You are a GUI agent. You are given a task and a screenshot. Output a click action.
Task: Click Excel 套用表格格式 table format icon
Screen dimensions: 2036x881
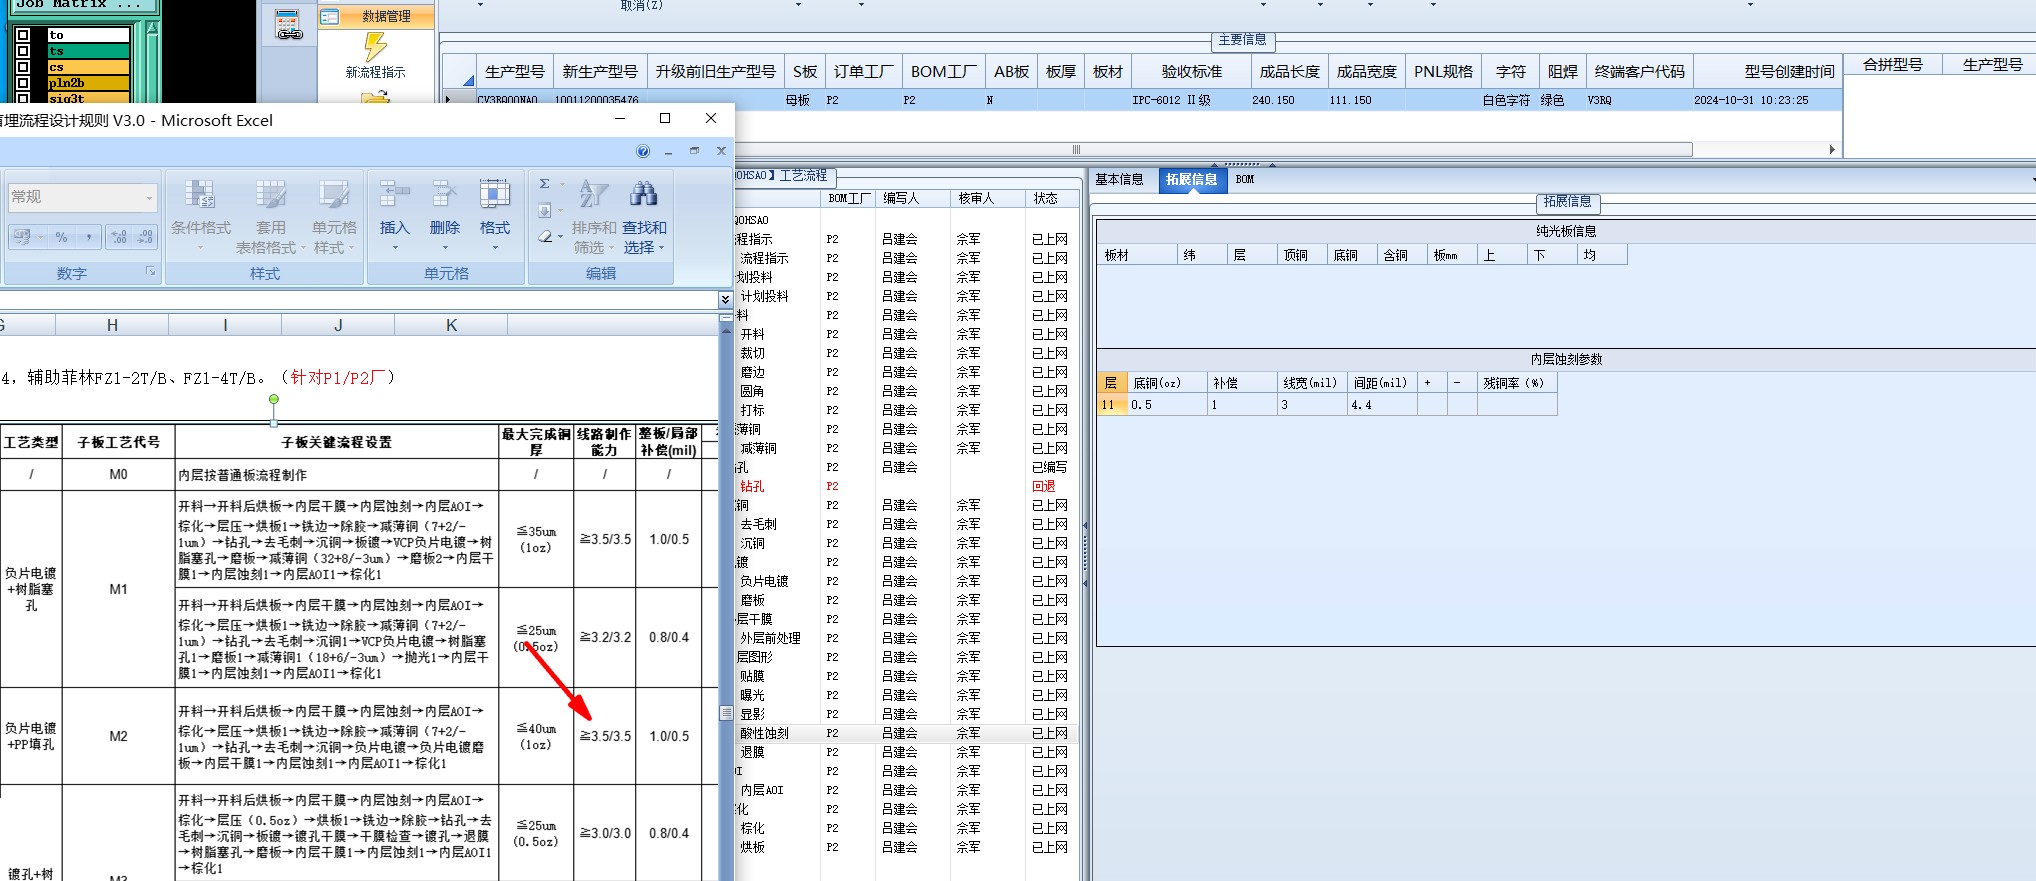pyautogui.click(x=270, y=195)
